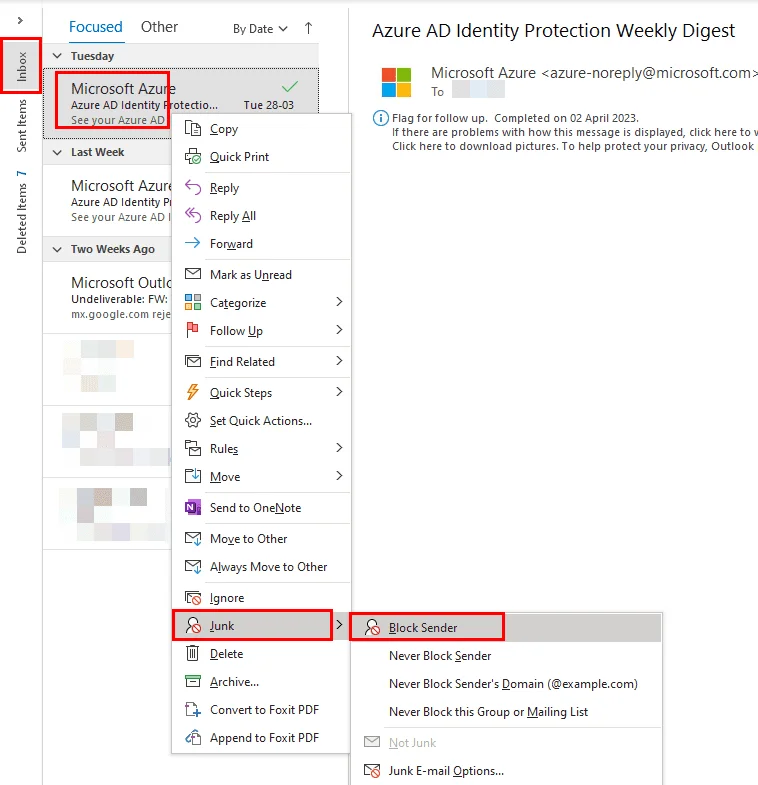Expand the folder pane chevron
Viewport: 758px width, 785px height.
click(x=20, y=21)
